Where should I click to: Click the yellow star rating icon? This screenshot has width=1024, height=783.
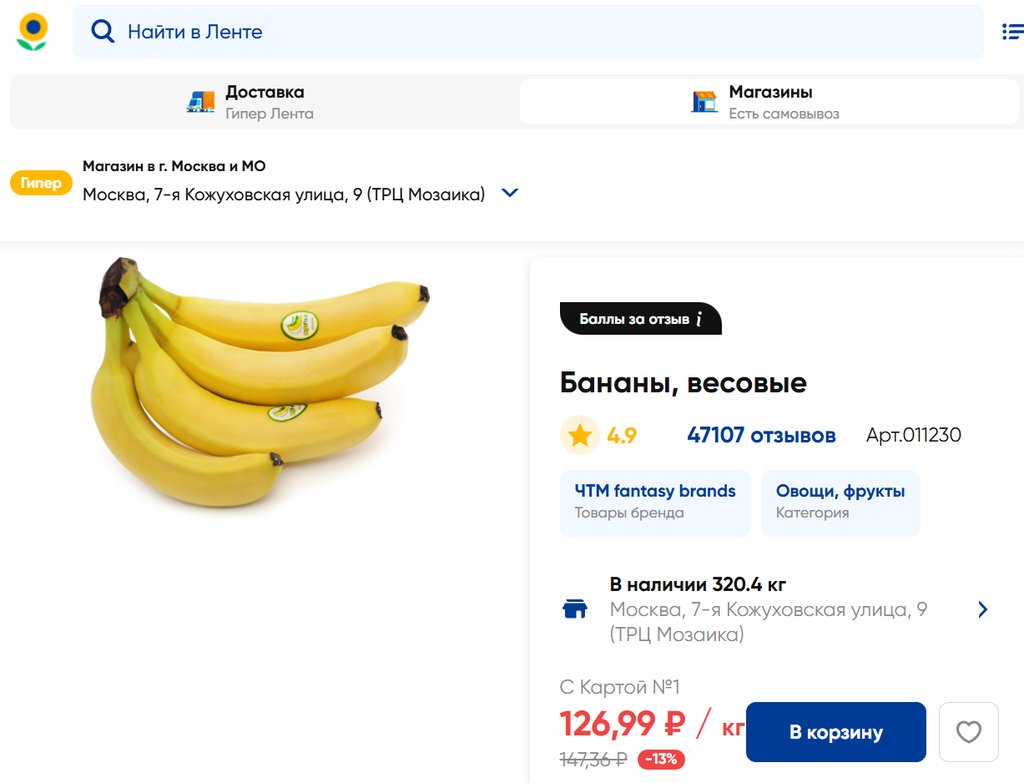point(579,435)
